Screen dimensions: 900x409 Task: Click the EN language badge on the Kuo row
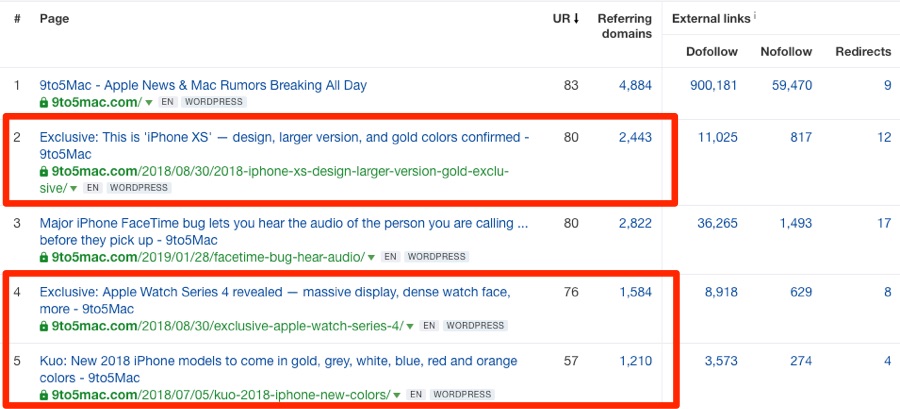tap(416, 395)
